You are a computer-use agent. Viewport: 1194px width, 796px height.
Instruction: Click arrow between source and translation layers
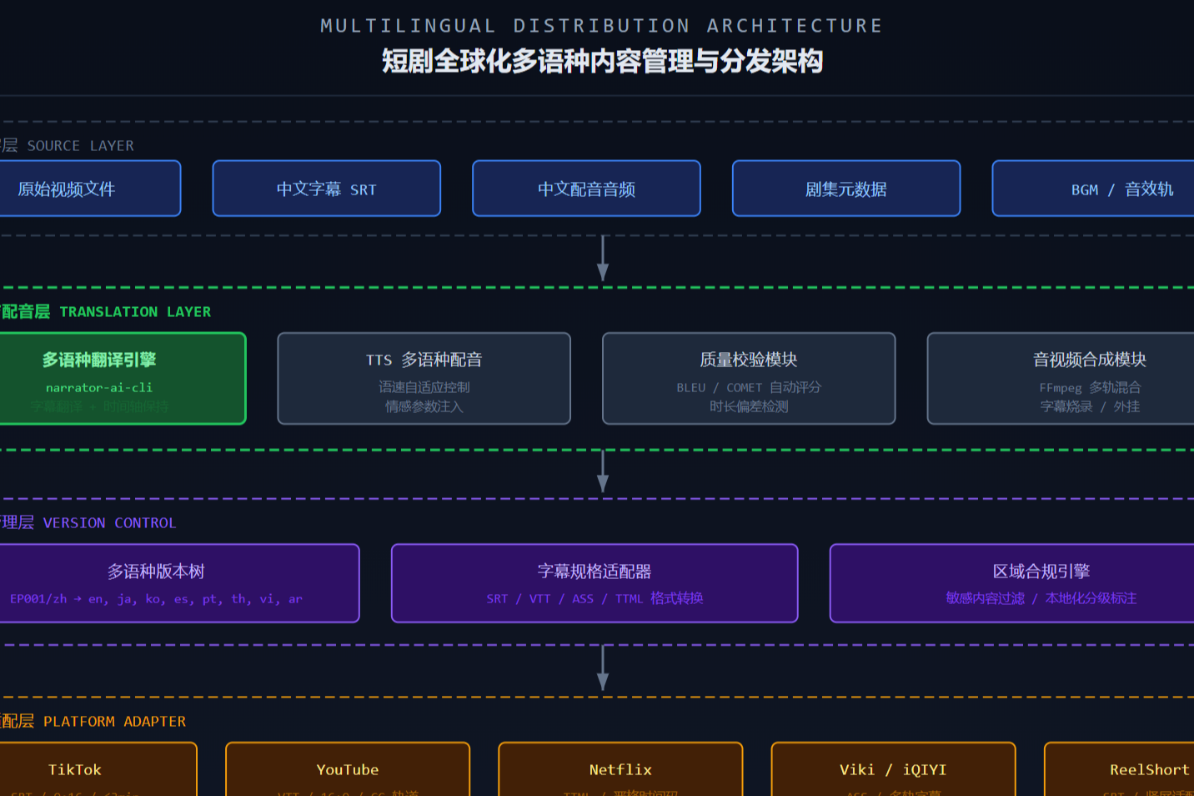(x=603, y=258)
